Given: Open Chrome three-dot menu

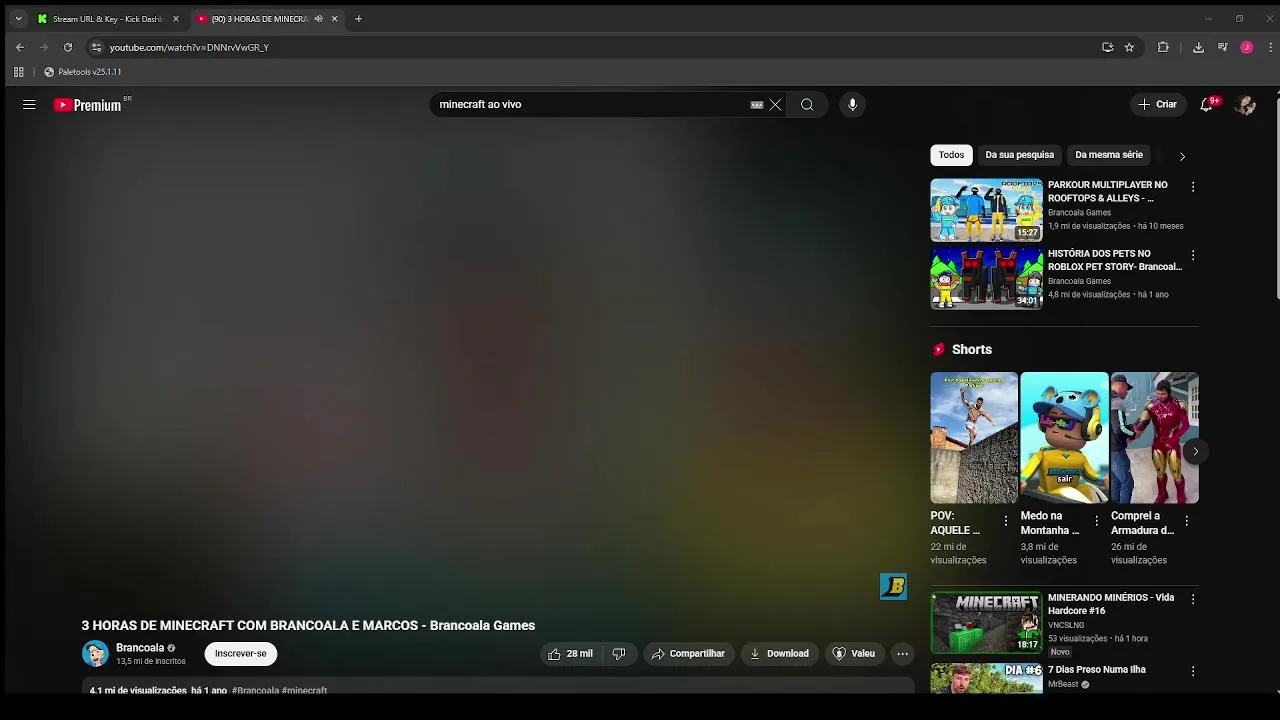Looking at the screenshot, I should click(x=1270, y=47).
